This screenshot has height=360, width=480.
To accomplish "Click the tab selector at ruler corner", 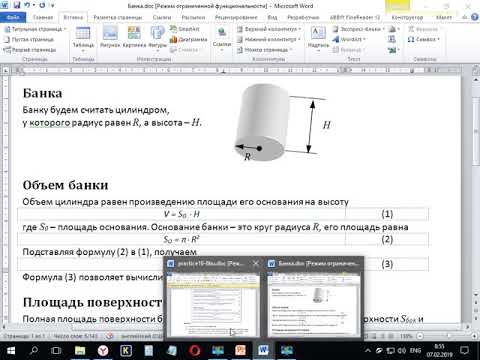I will click(6, 70).
